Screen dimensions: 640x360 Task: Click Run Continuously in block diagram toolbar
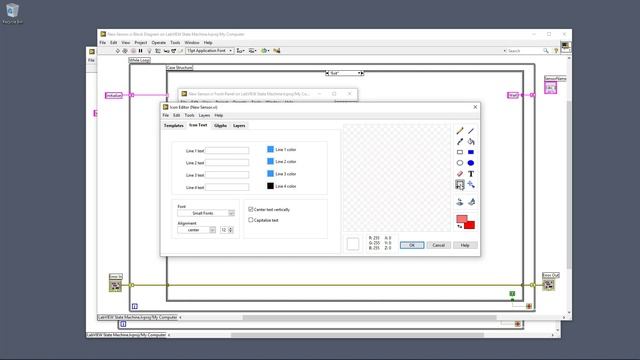[125, 51]
